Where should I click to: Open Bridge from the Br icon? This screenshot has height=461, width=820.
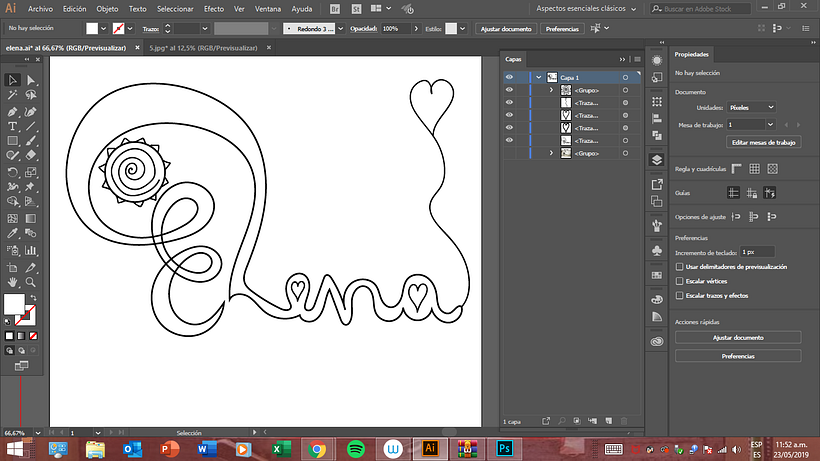click(335, 9)
